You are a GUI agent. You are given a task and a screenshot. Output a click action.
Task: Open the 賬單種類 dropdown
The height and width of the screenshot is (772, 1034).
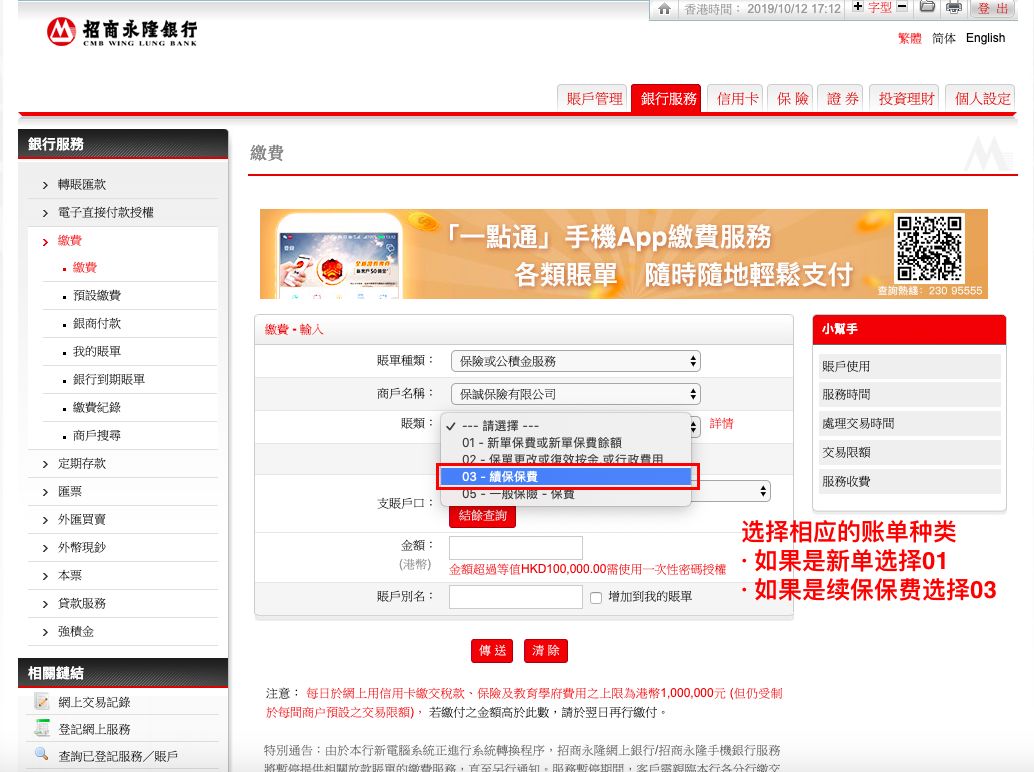coord(575,361)
